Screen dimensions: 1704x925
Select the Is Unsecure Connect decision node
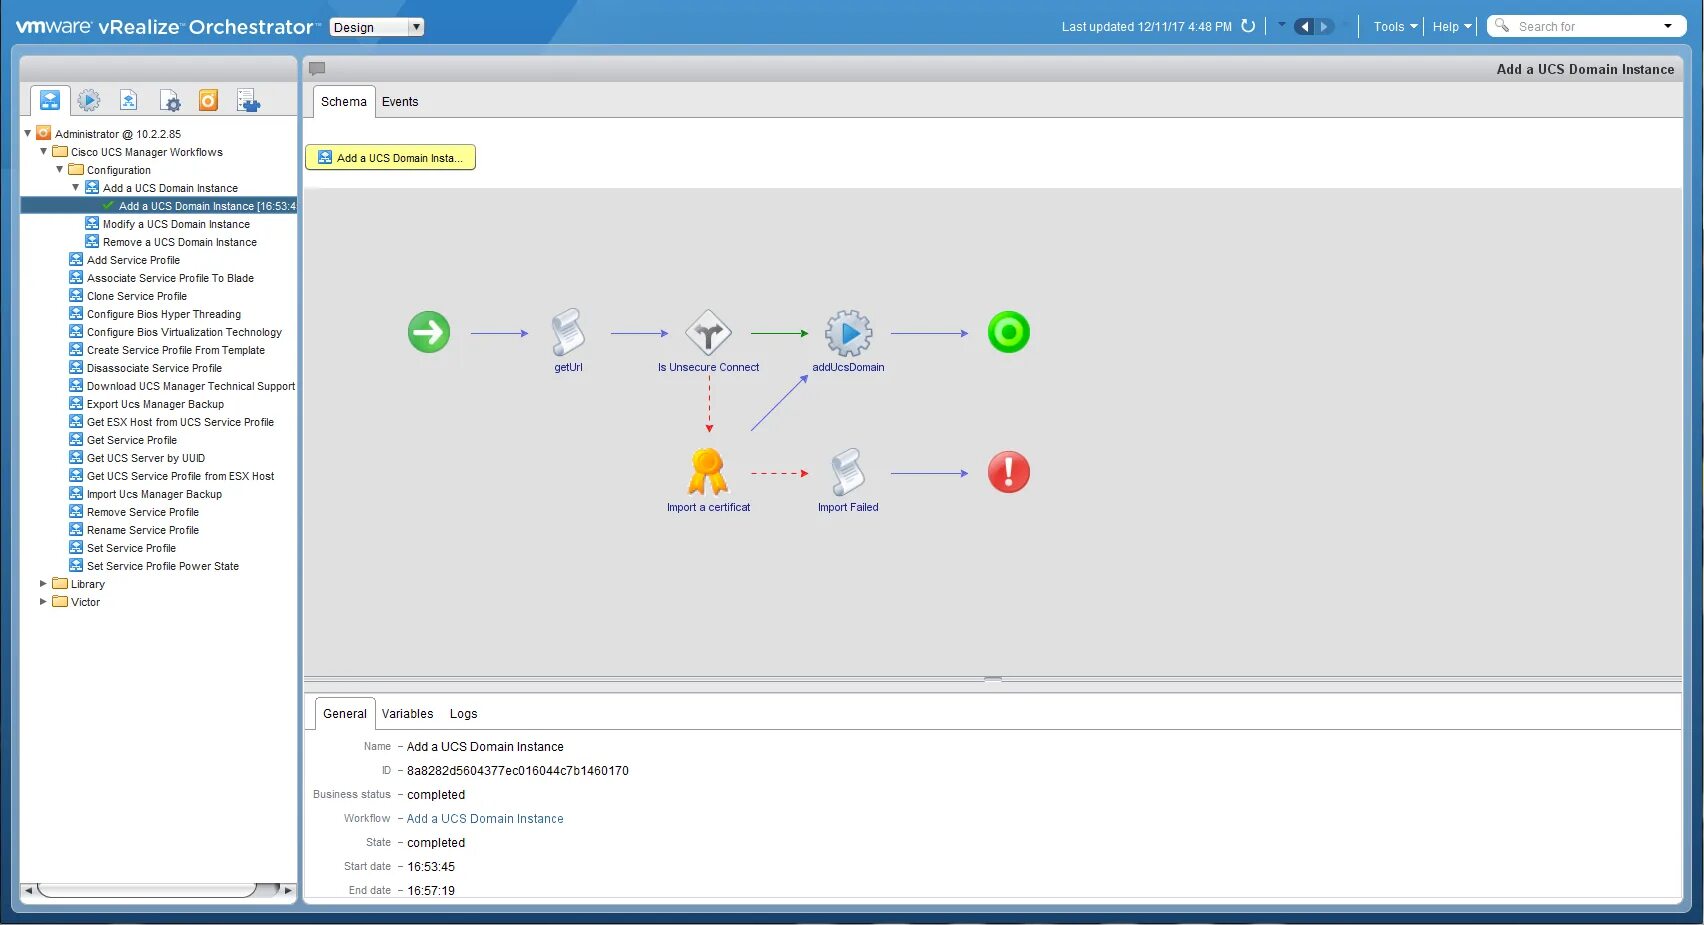click(x=708, y=332)
